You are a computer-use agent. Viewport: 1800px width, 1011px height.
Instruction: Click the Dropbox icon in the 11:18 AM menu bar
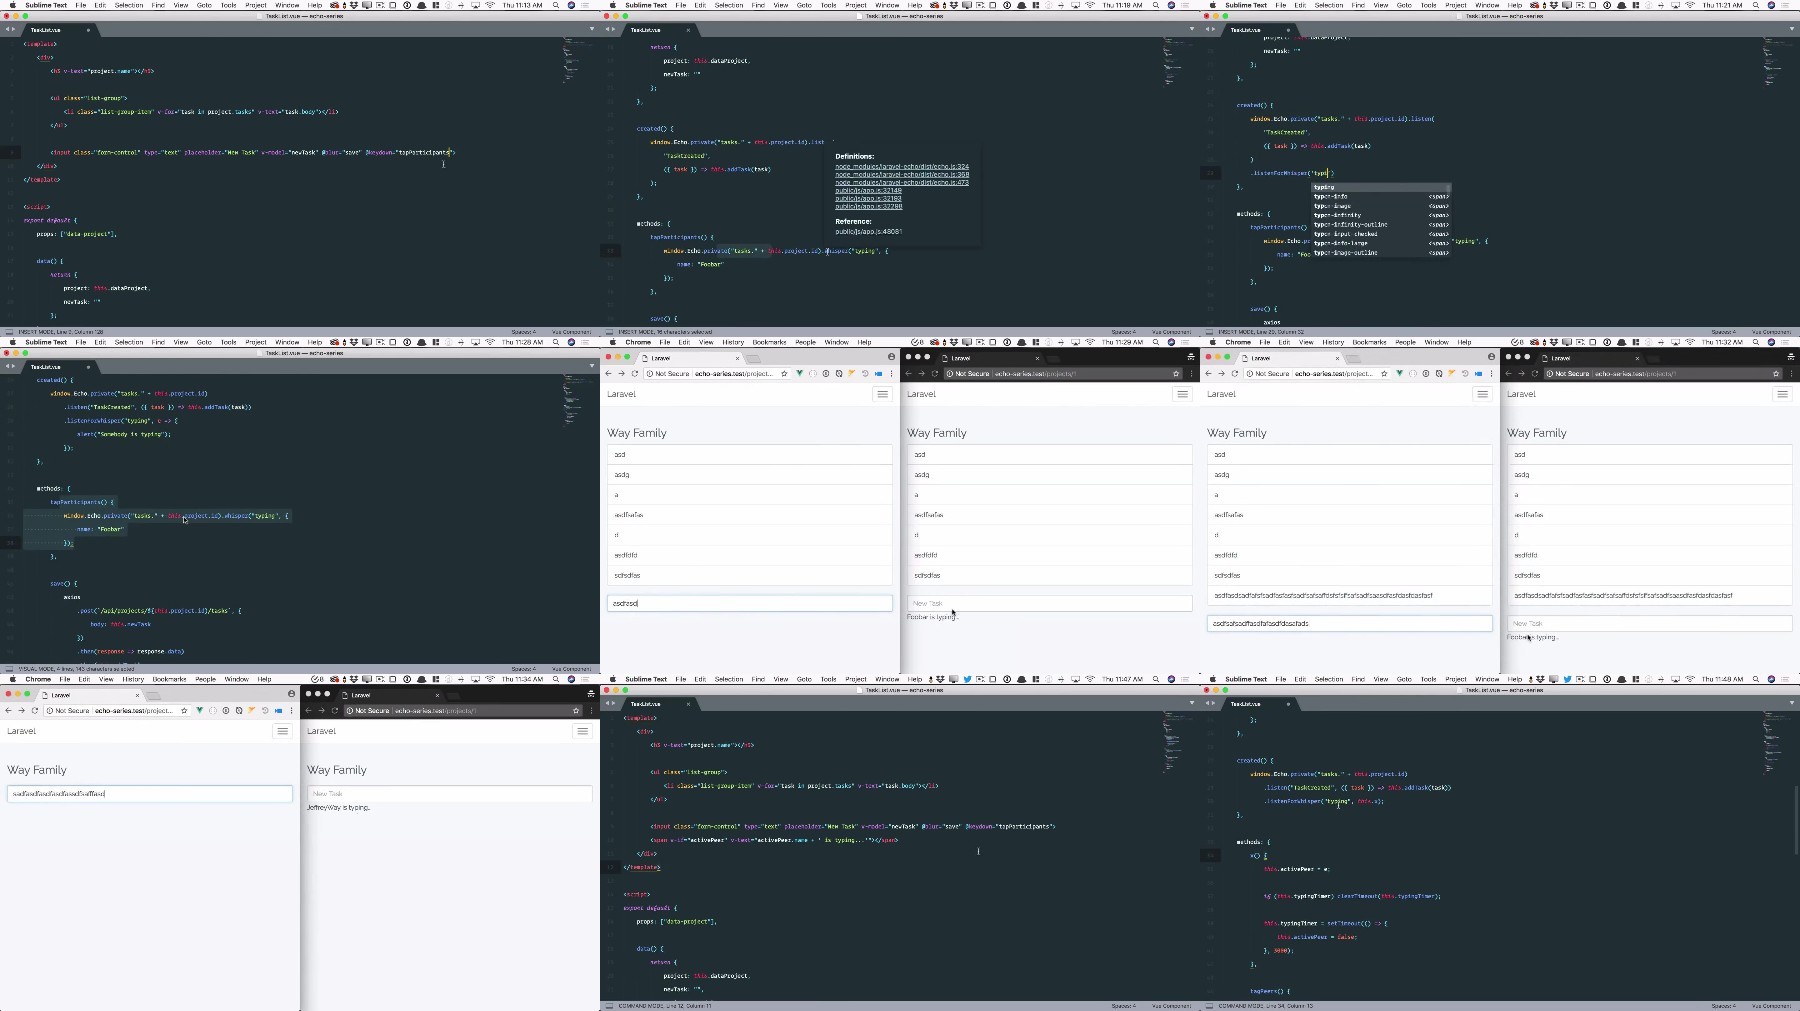click(x=954, y=5)
